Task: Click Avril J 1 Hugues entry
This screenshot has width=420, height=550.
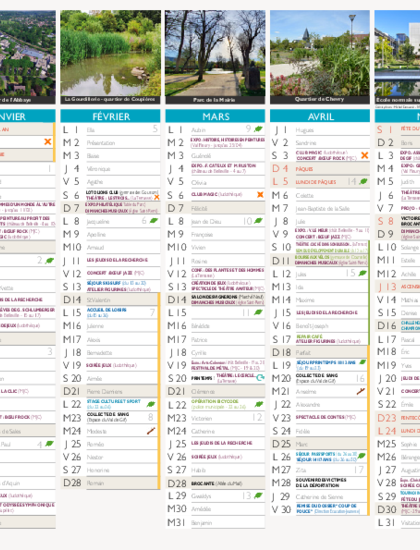Action: [305, 130]
